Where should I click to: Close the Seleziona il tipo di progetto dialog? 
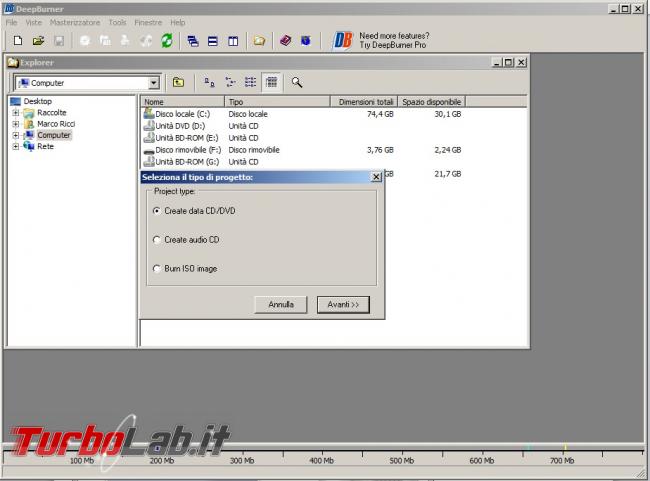(376, 177)
